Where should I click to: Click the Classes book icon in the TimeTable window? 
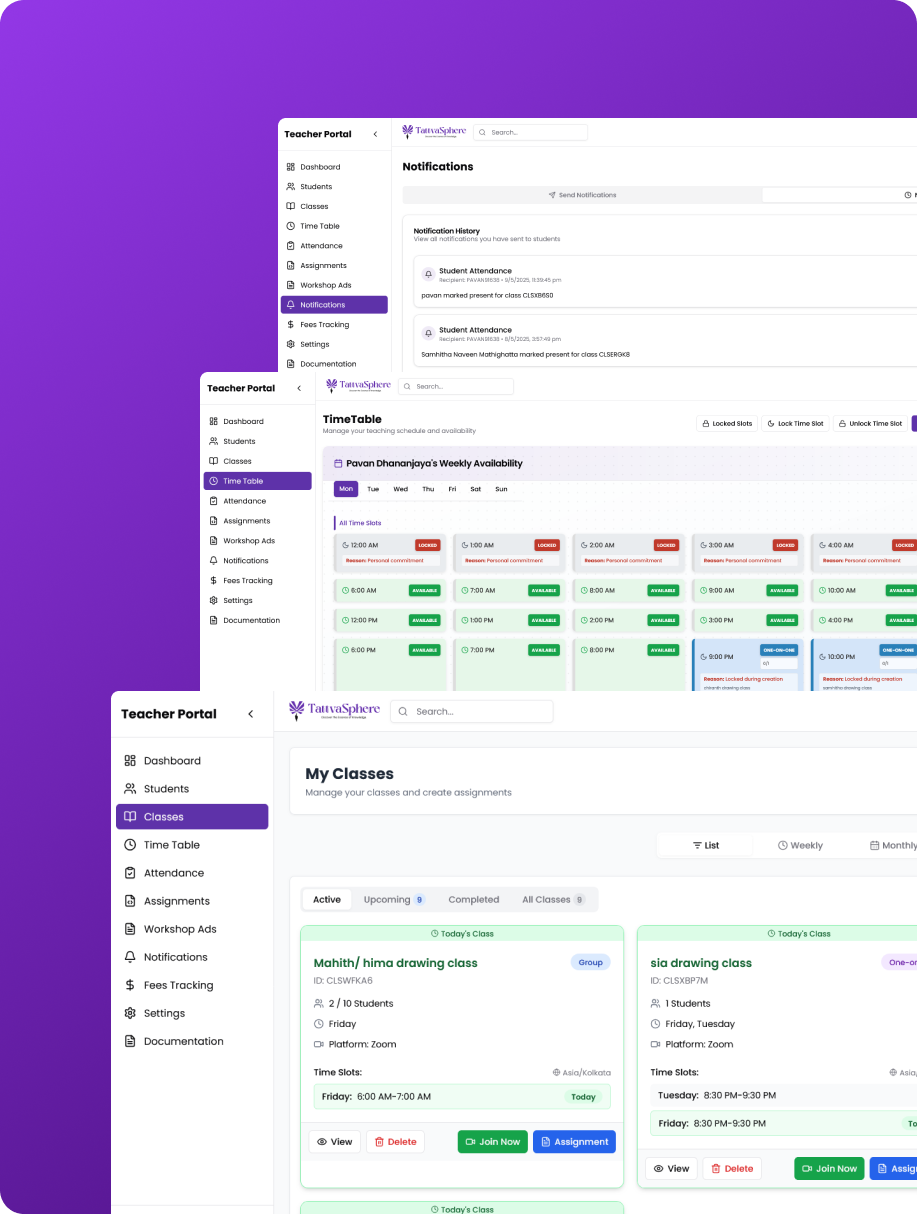coord(214,461)
